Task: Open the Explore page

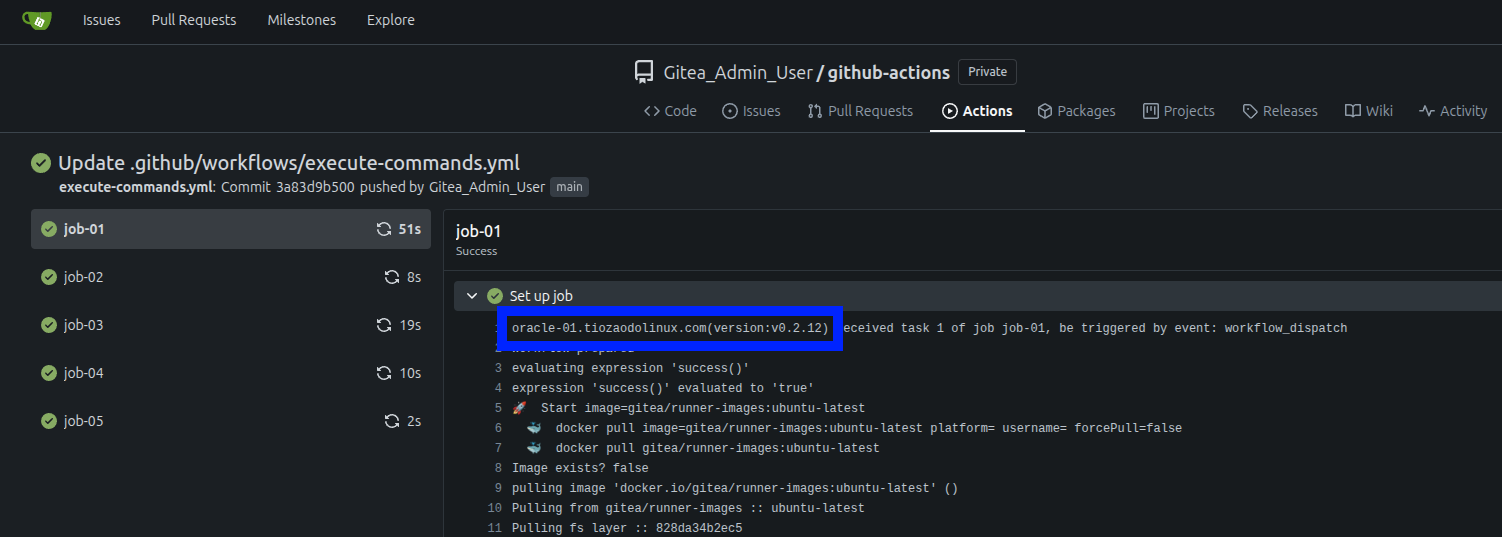Action: [391, 20]
